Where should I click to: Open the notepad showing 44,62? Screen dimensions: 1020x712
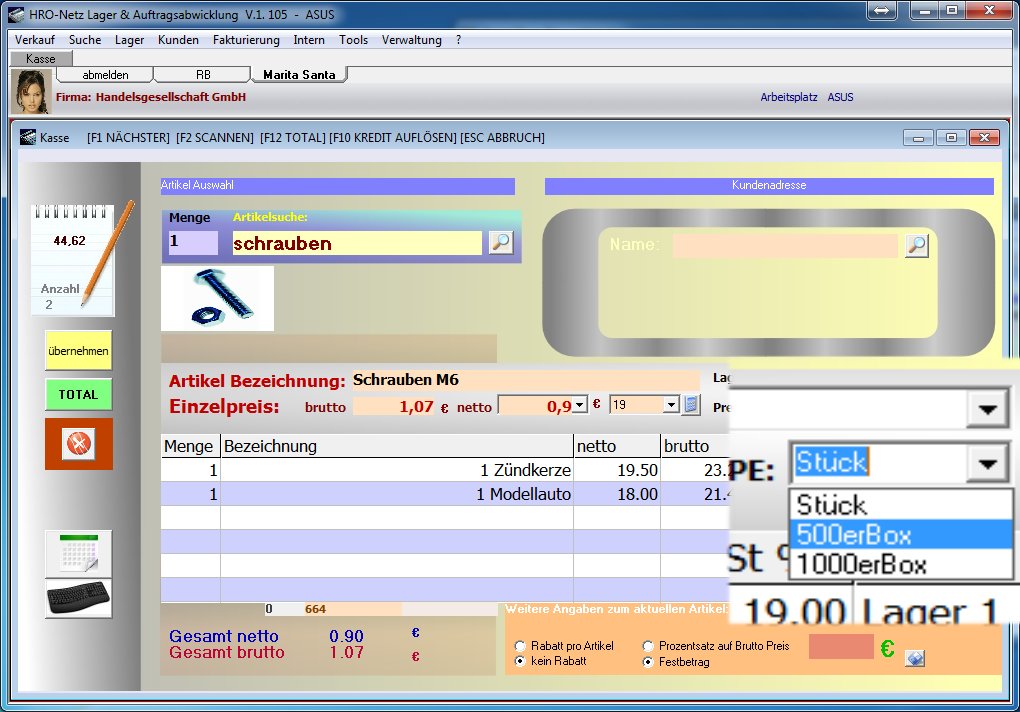tap(74, 260)
